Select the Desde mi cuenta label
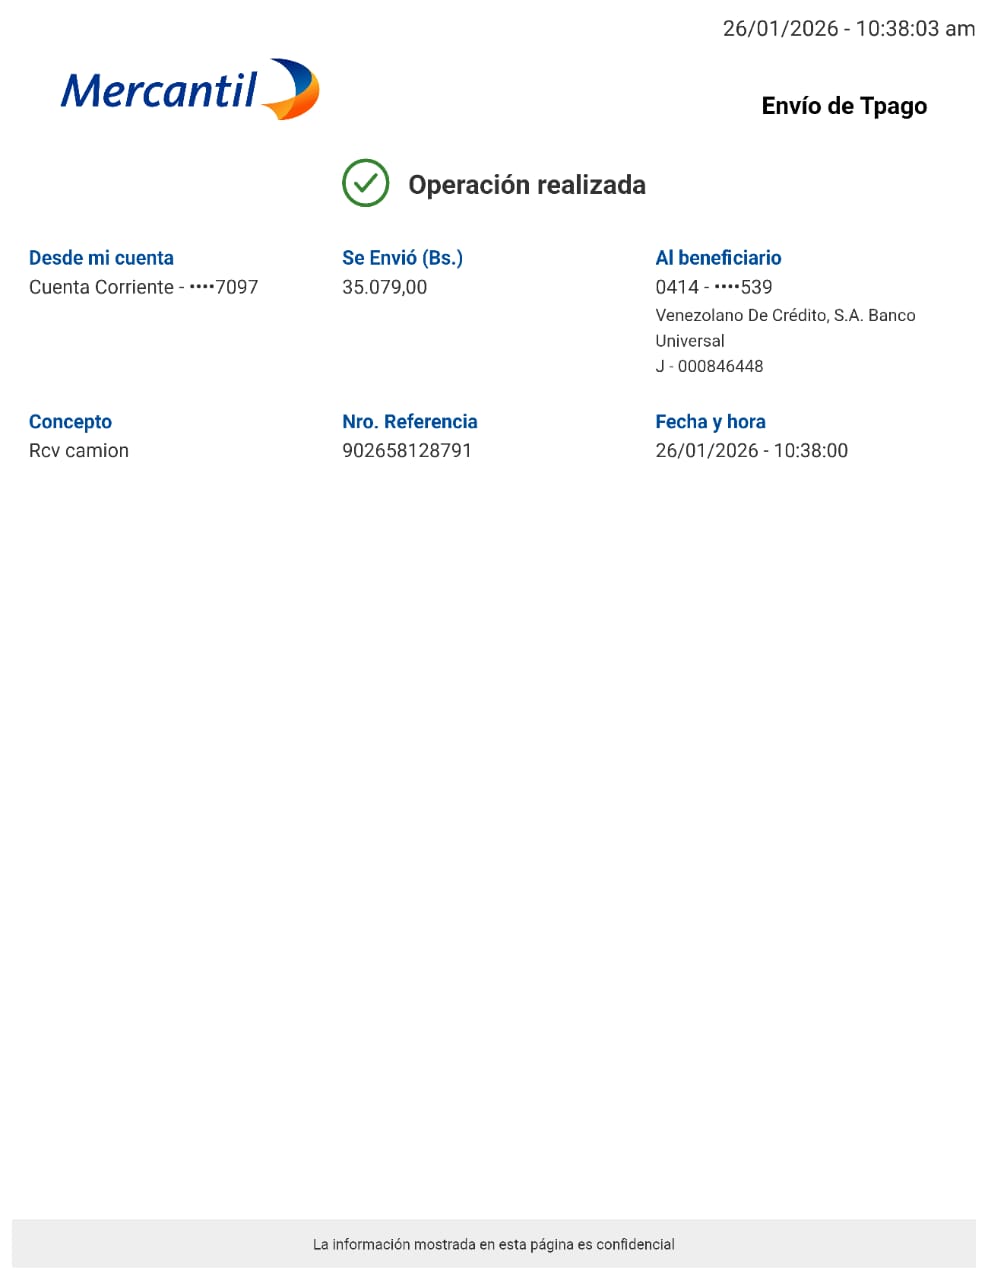This screenshot has width=988, height=1280. tap(101, 258)
